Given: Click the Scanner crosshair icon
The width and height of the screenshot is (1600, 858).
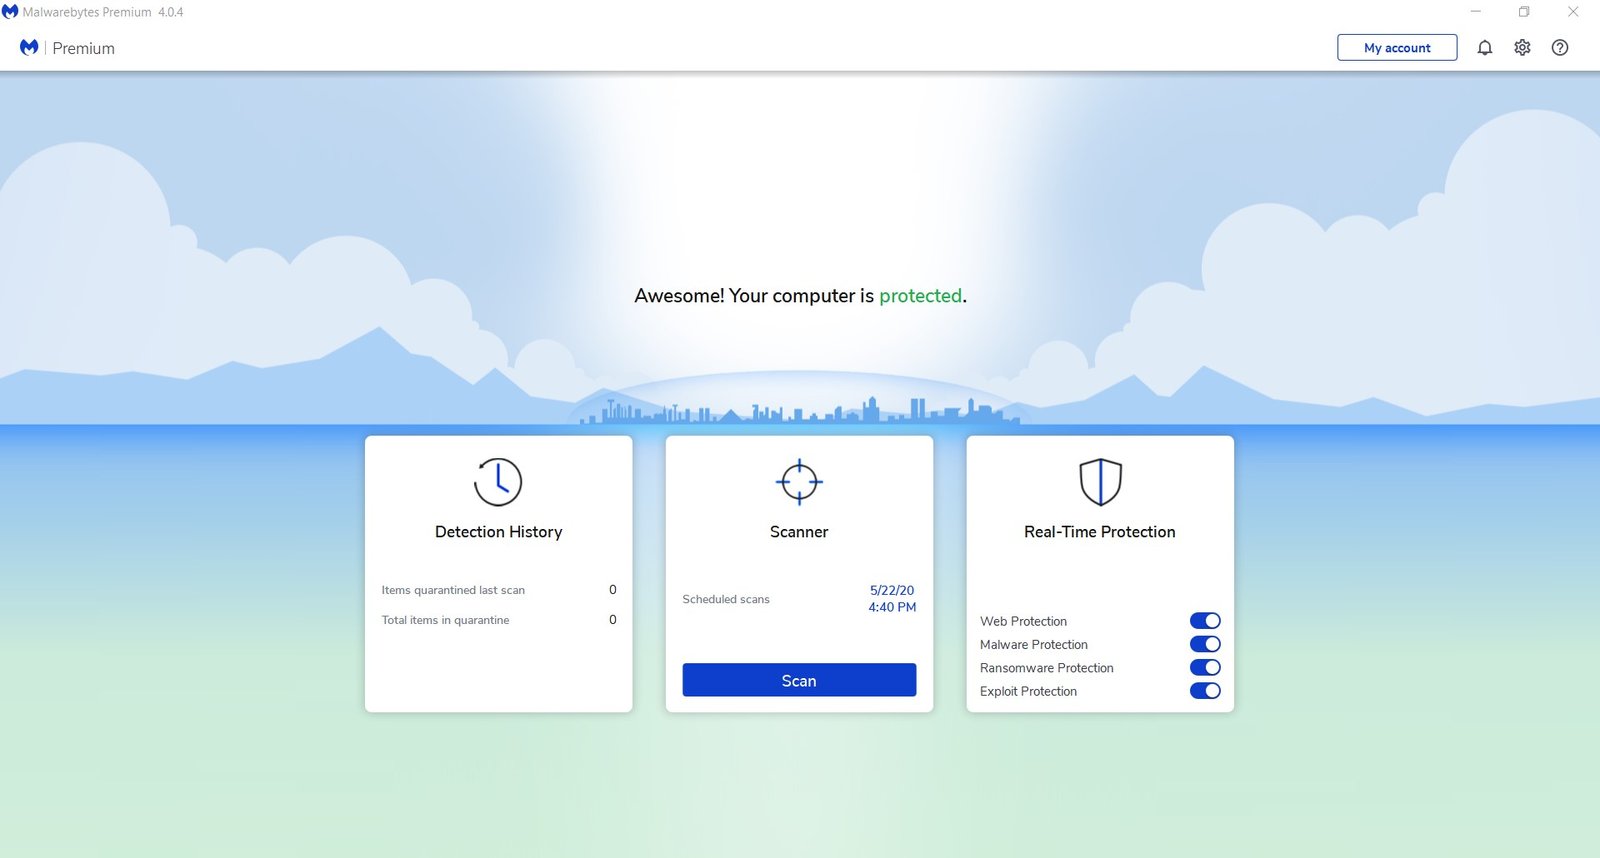Looking at the screenshot, I should click(x=799, y=482).
